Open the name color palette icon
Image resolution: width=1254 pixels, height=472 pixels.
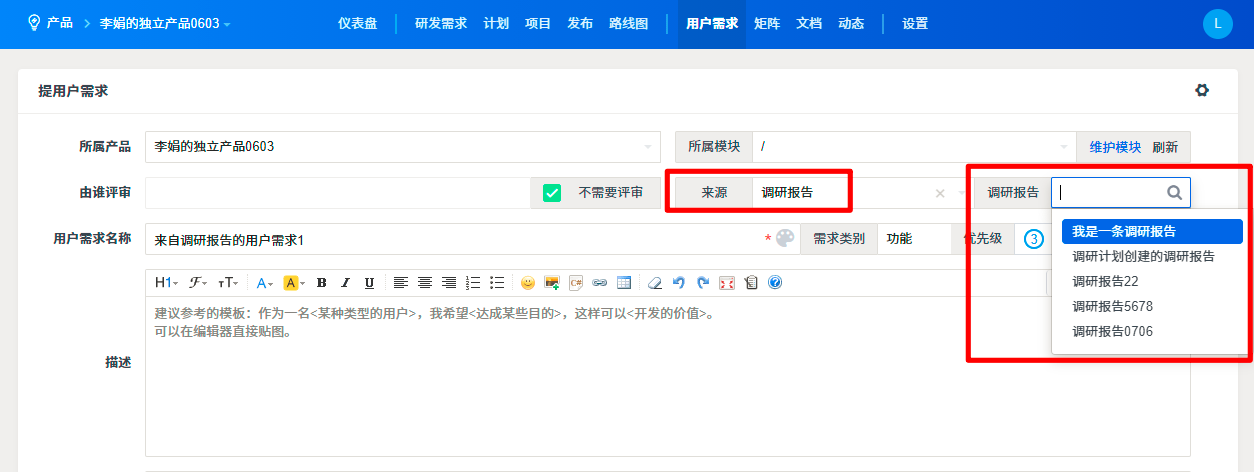[785, 238]
